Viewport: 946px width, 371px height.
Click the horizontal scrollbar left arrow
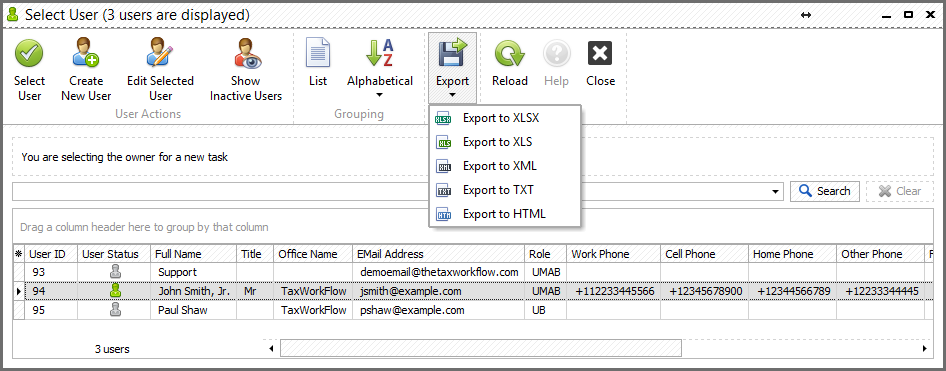coord(271,348)
